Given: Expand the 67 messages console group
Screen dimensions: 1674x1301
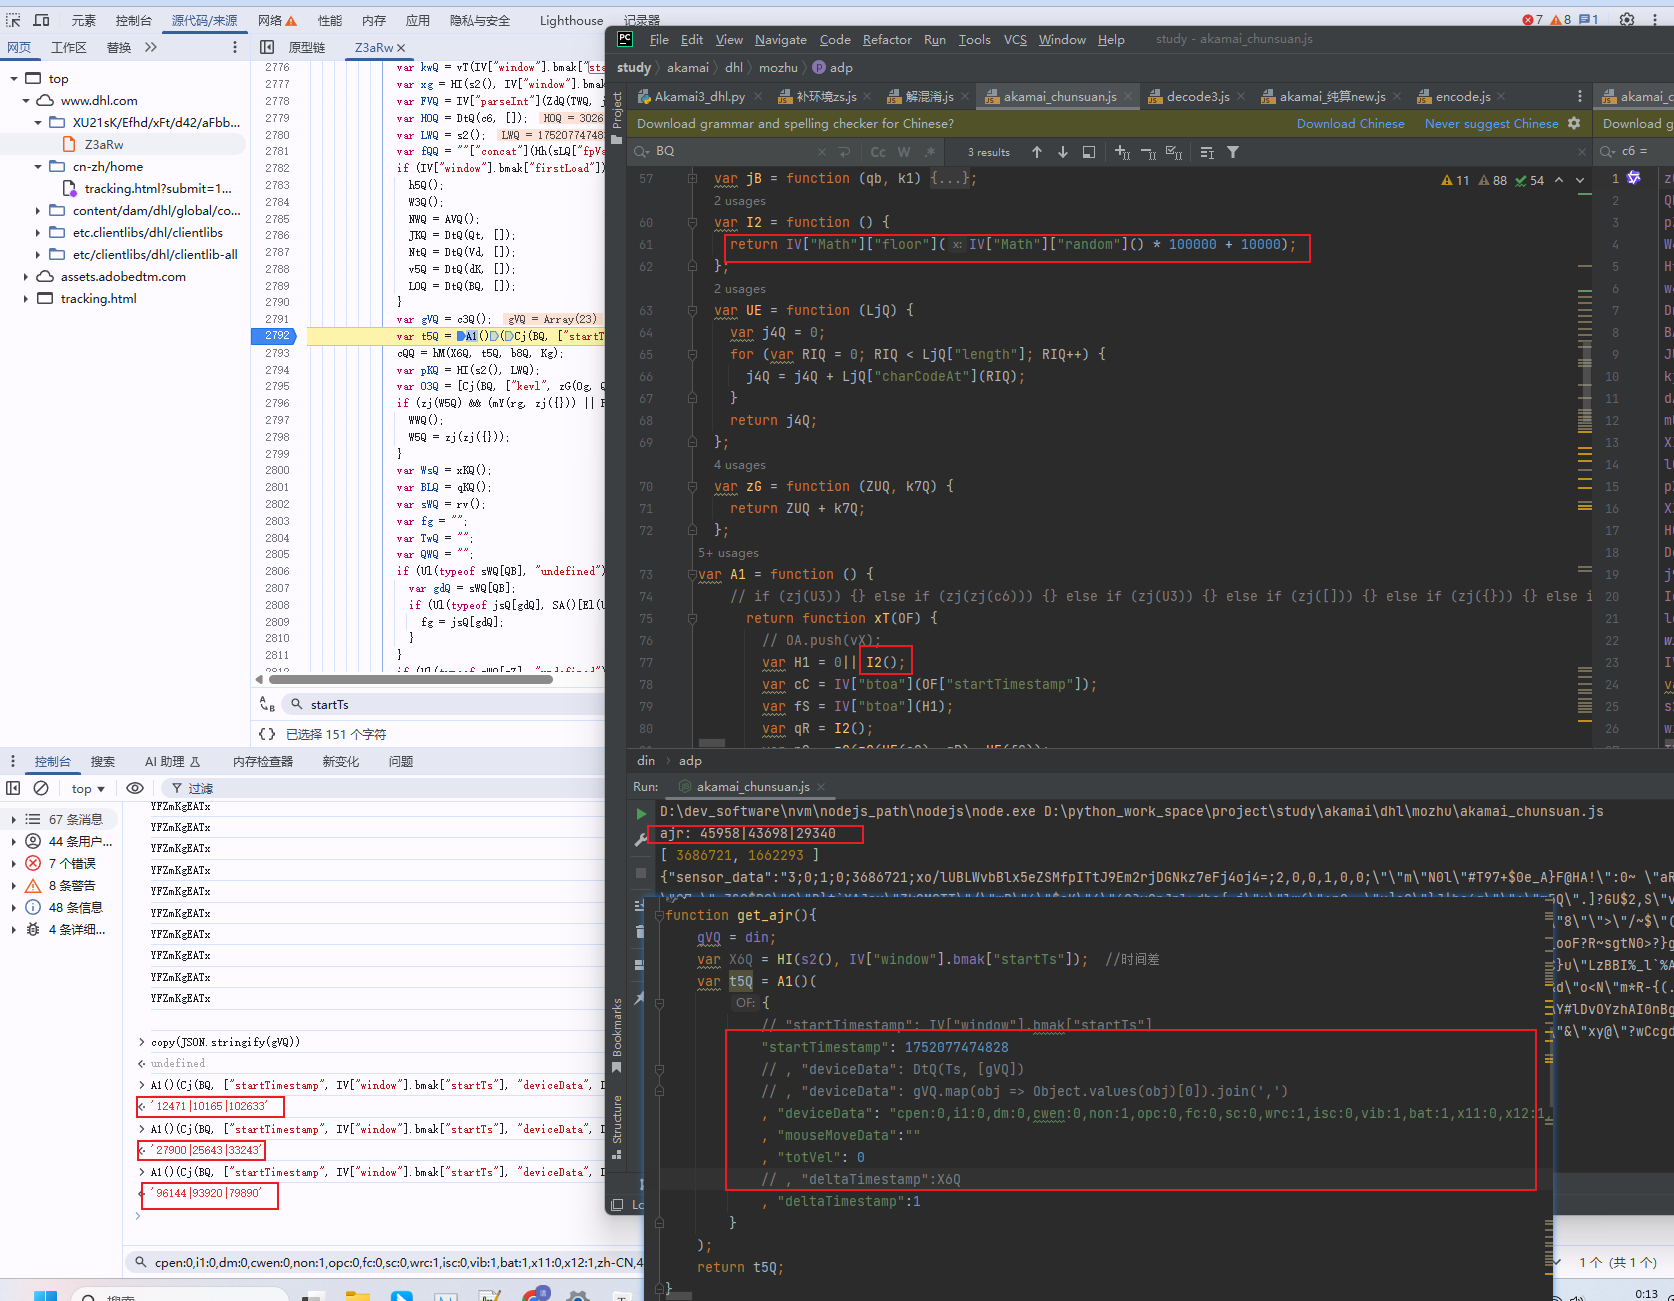Looking at the screenshot, I should pyautogui.click(x=13, y=820).
